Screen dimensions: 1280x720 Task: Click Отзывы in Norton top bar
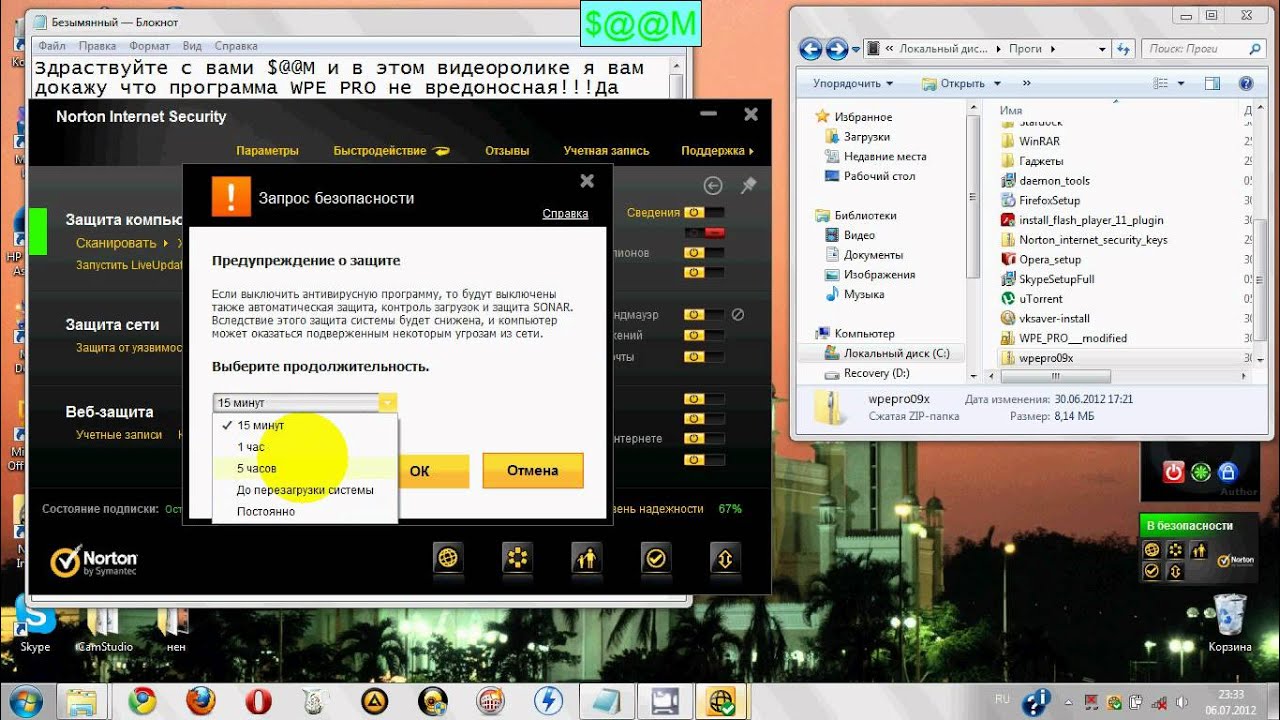[x=507, y=151]
